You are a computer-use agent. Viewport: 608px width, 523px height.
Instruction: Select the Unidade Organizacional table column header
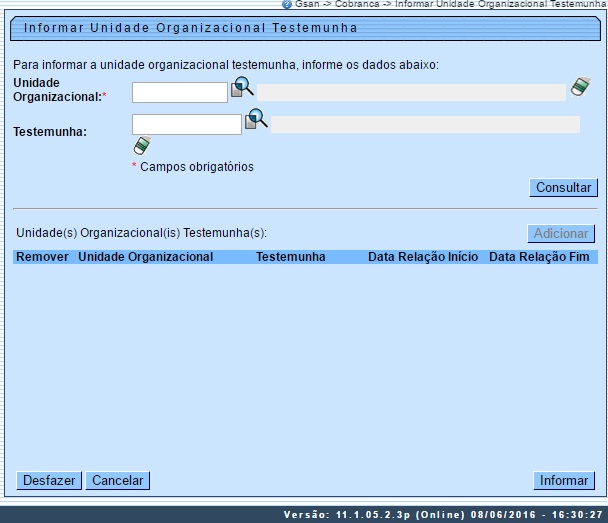coord(146,257)
